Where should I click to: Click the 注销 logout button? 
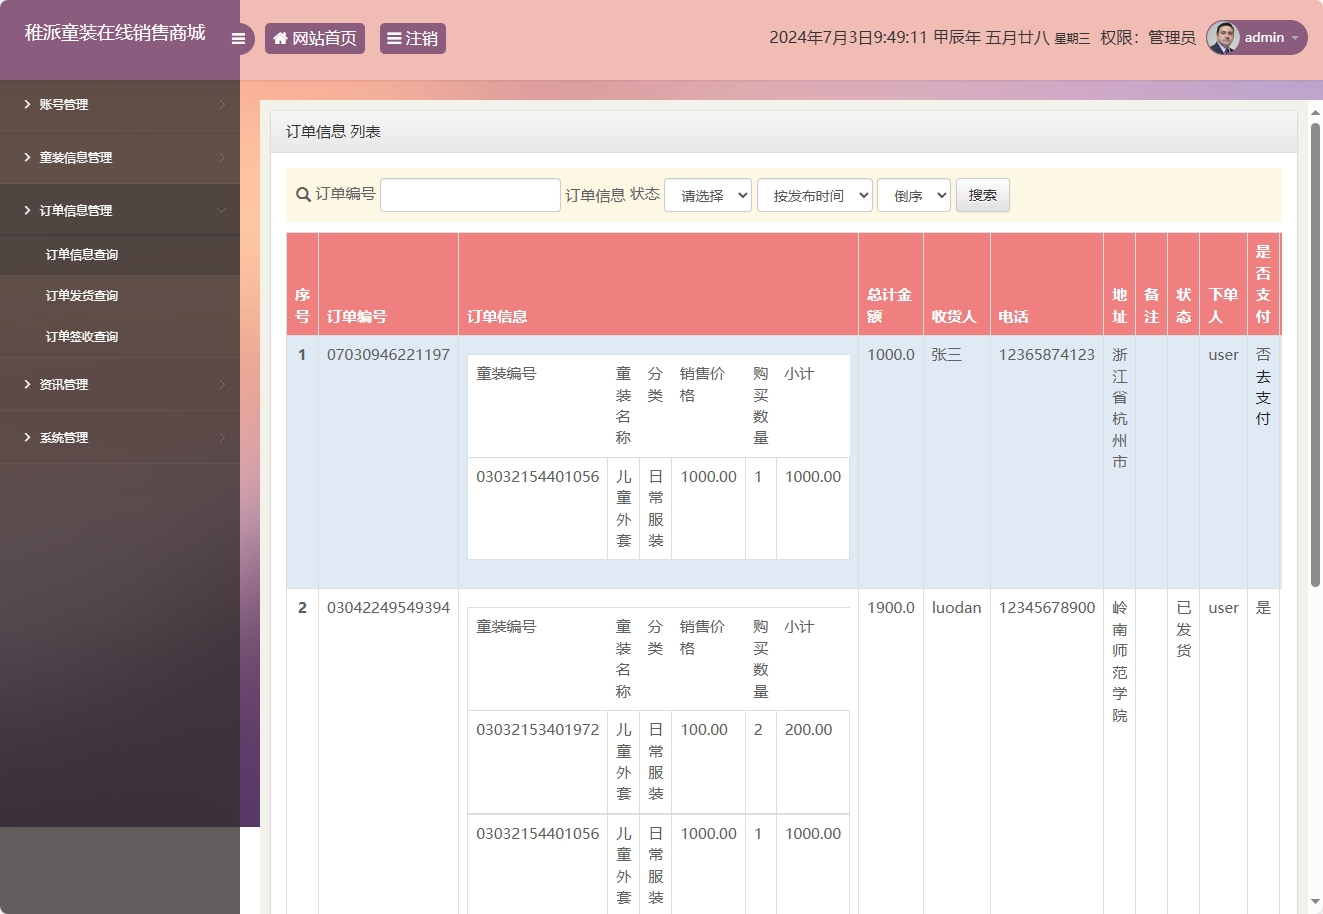412,39
